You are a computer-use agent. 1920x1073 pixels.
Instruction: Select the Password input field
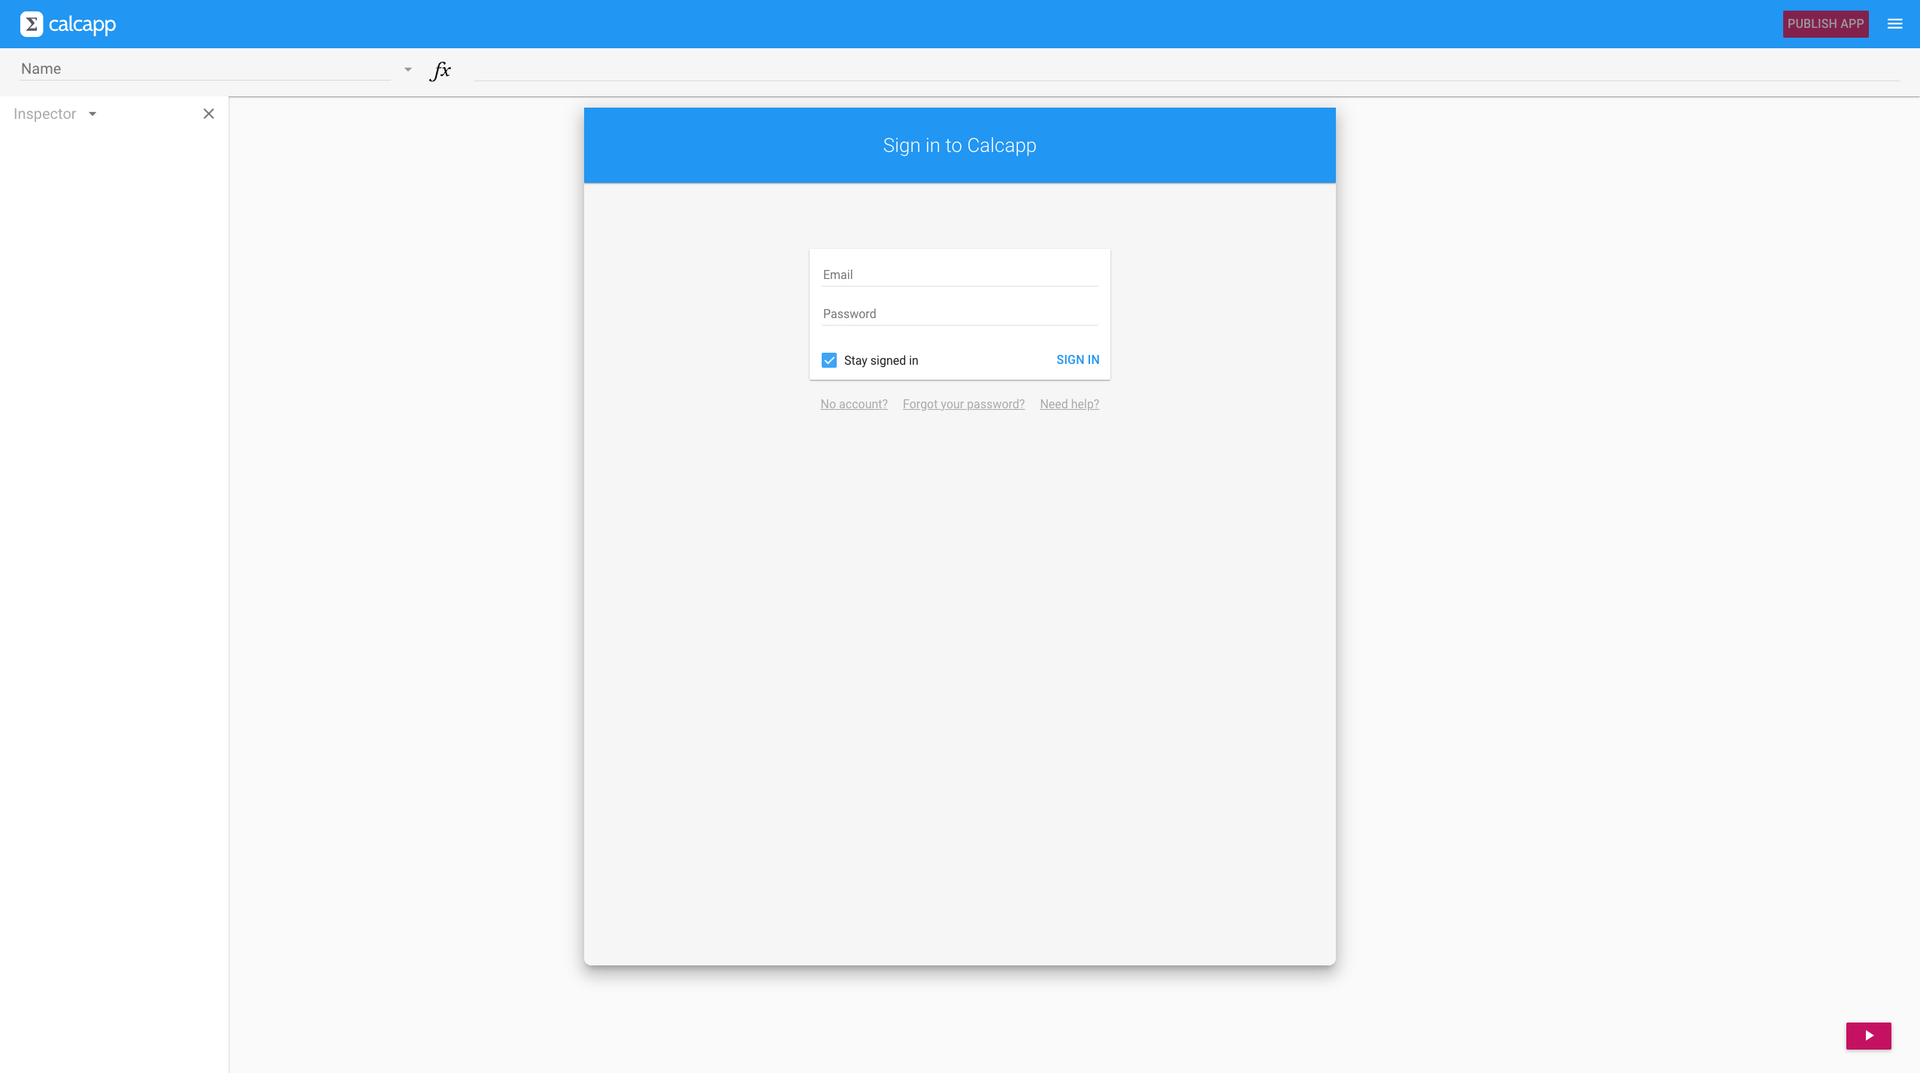point(958,313)
